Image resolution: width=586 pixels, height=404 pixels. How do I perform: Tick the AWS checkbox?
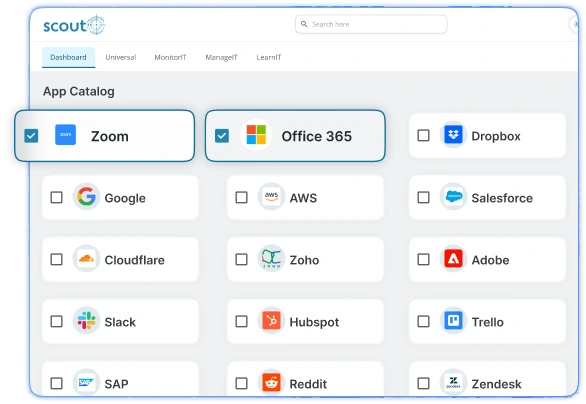[241, 197]
